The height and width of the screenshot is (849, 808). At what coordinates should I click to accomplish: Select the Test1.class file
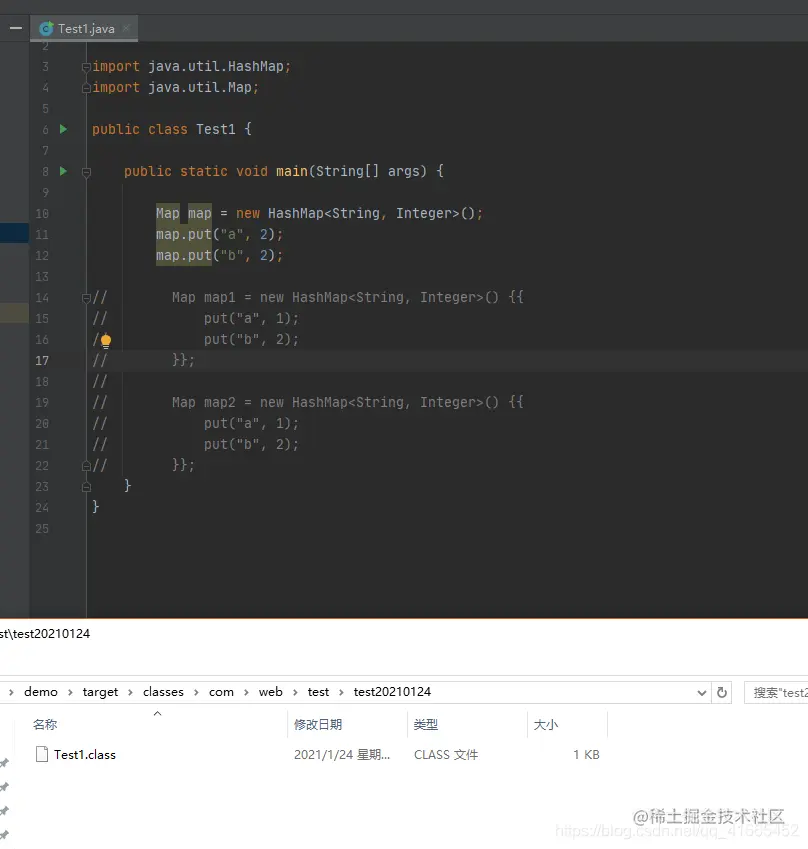84,755
